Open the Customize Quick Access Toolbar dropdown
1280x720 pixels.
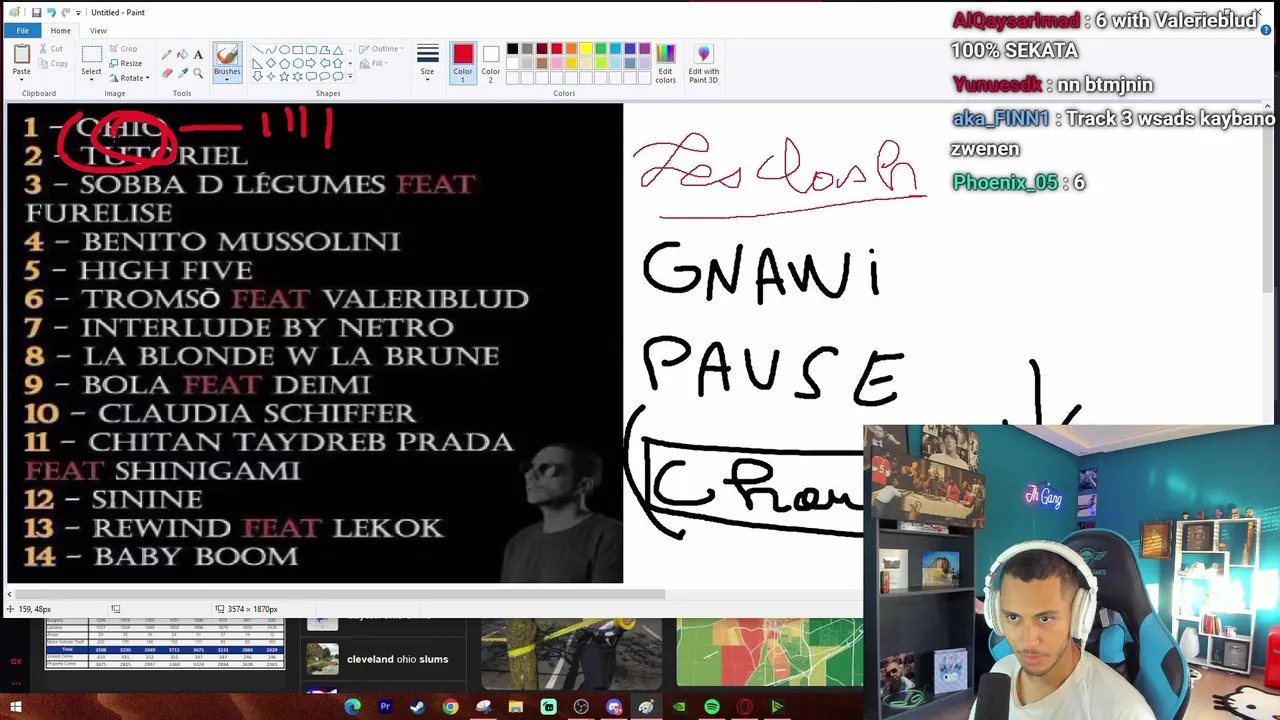point(78,13)
